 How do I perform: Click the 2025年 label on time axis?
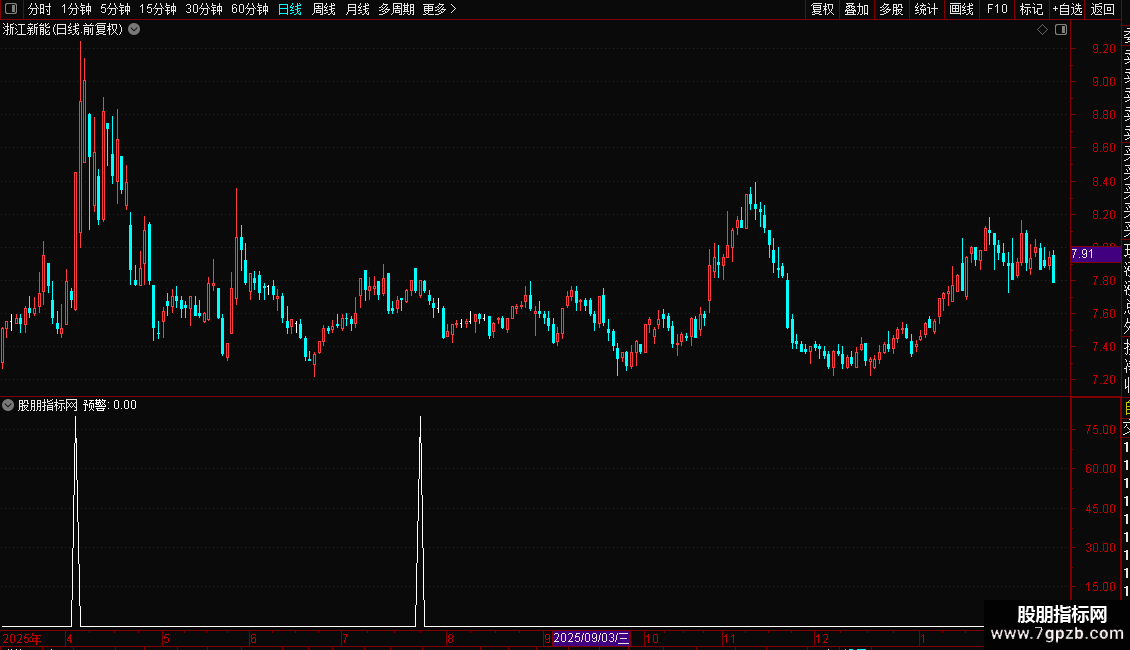pos(22,638)
